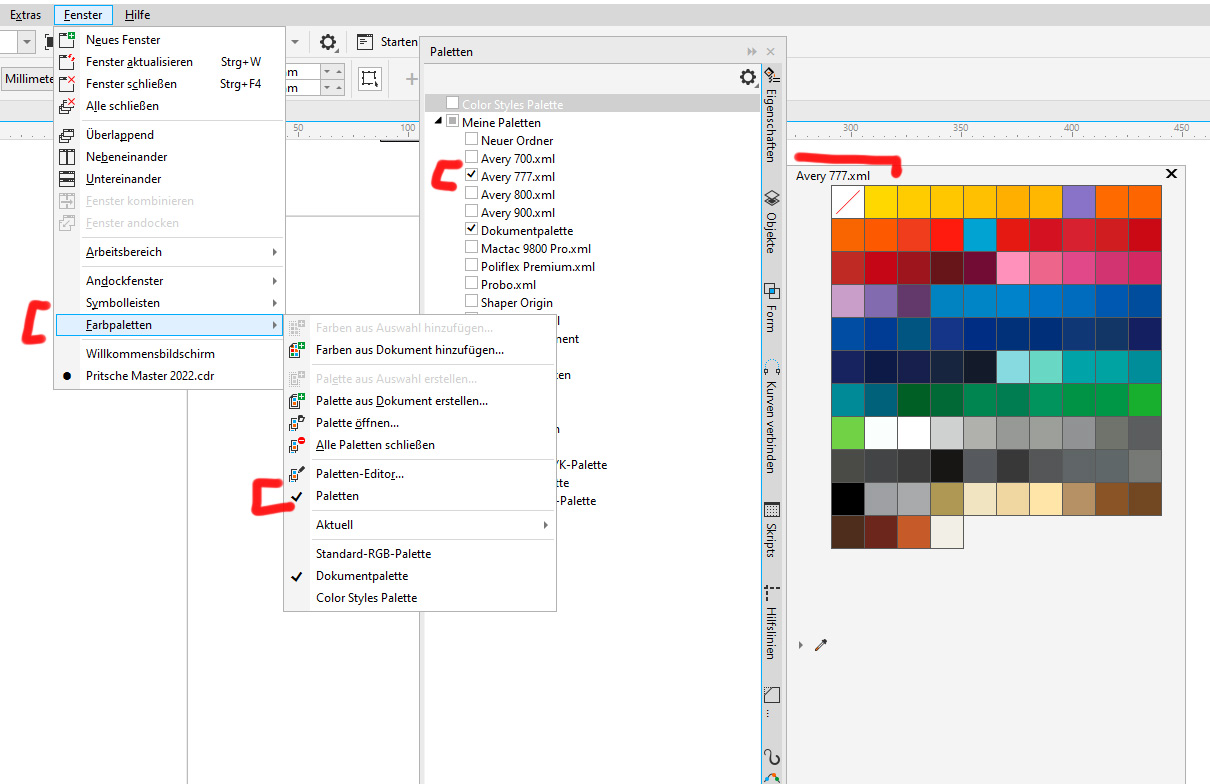
Task: Click the Palette öffnen icon
Action: tap(296, 423)
